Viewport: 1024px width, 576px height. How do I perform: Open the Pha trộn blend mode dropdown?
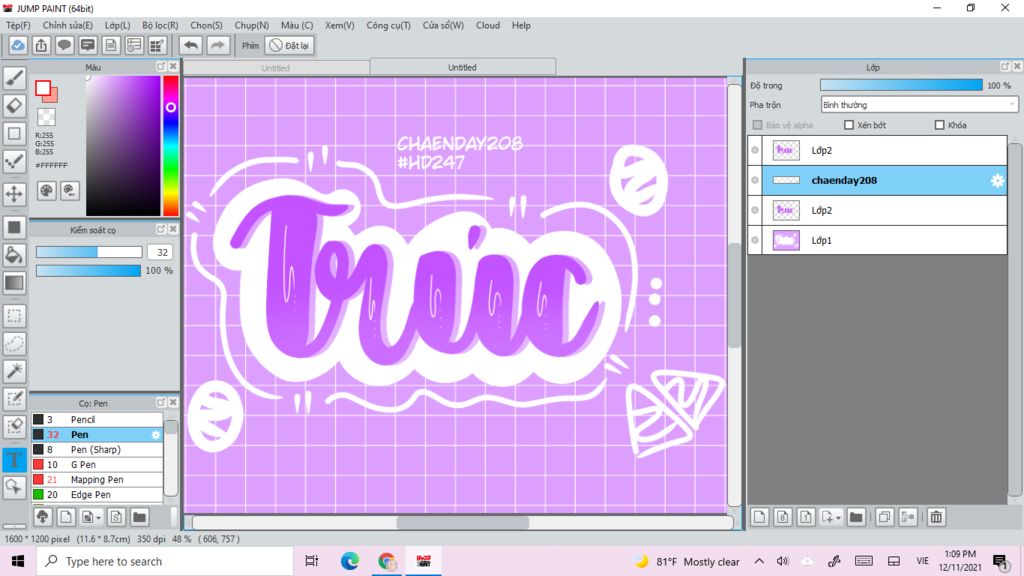(x=919, y=104)
